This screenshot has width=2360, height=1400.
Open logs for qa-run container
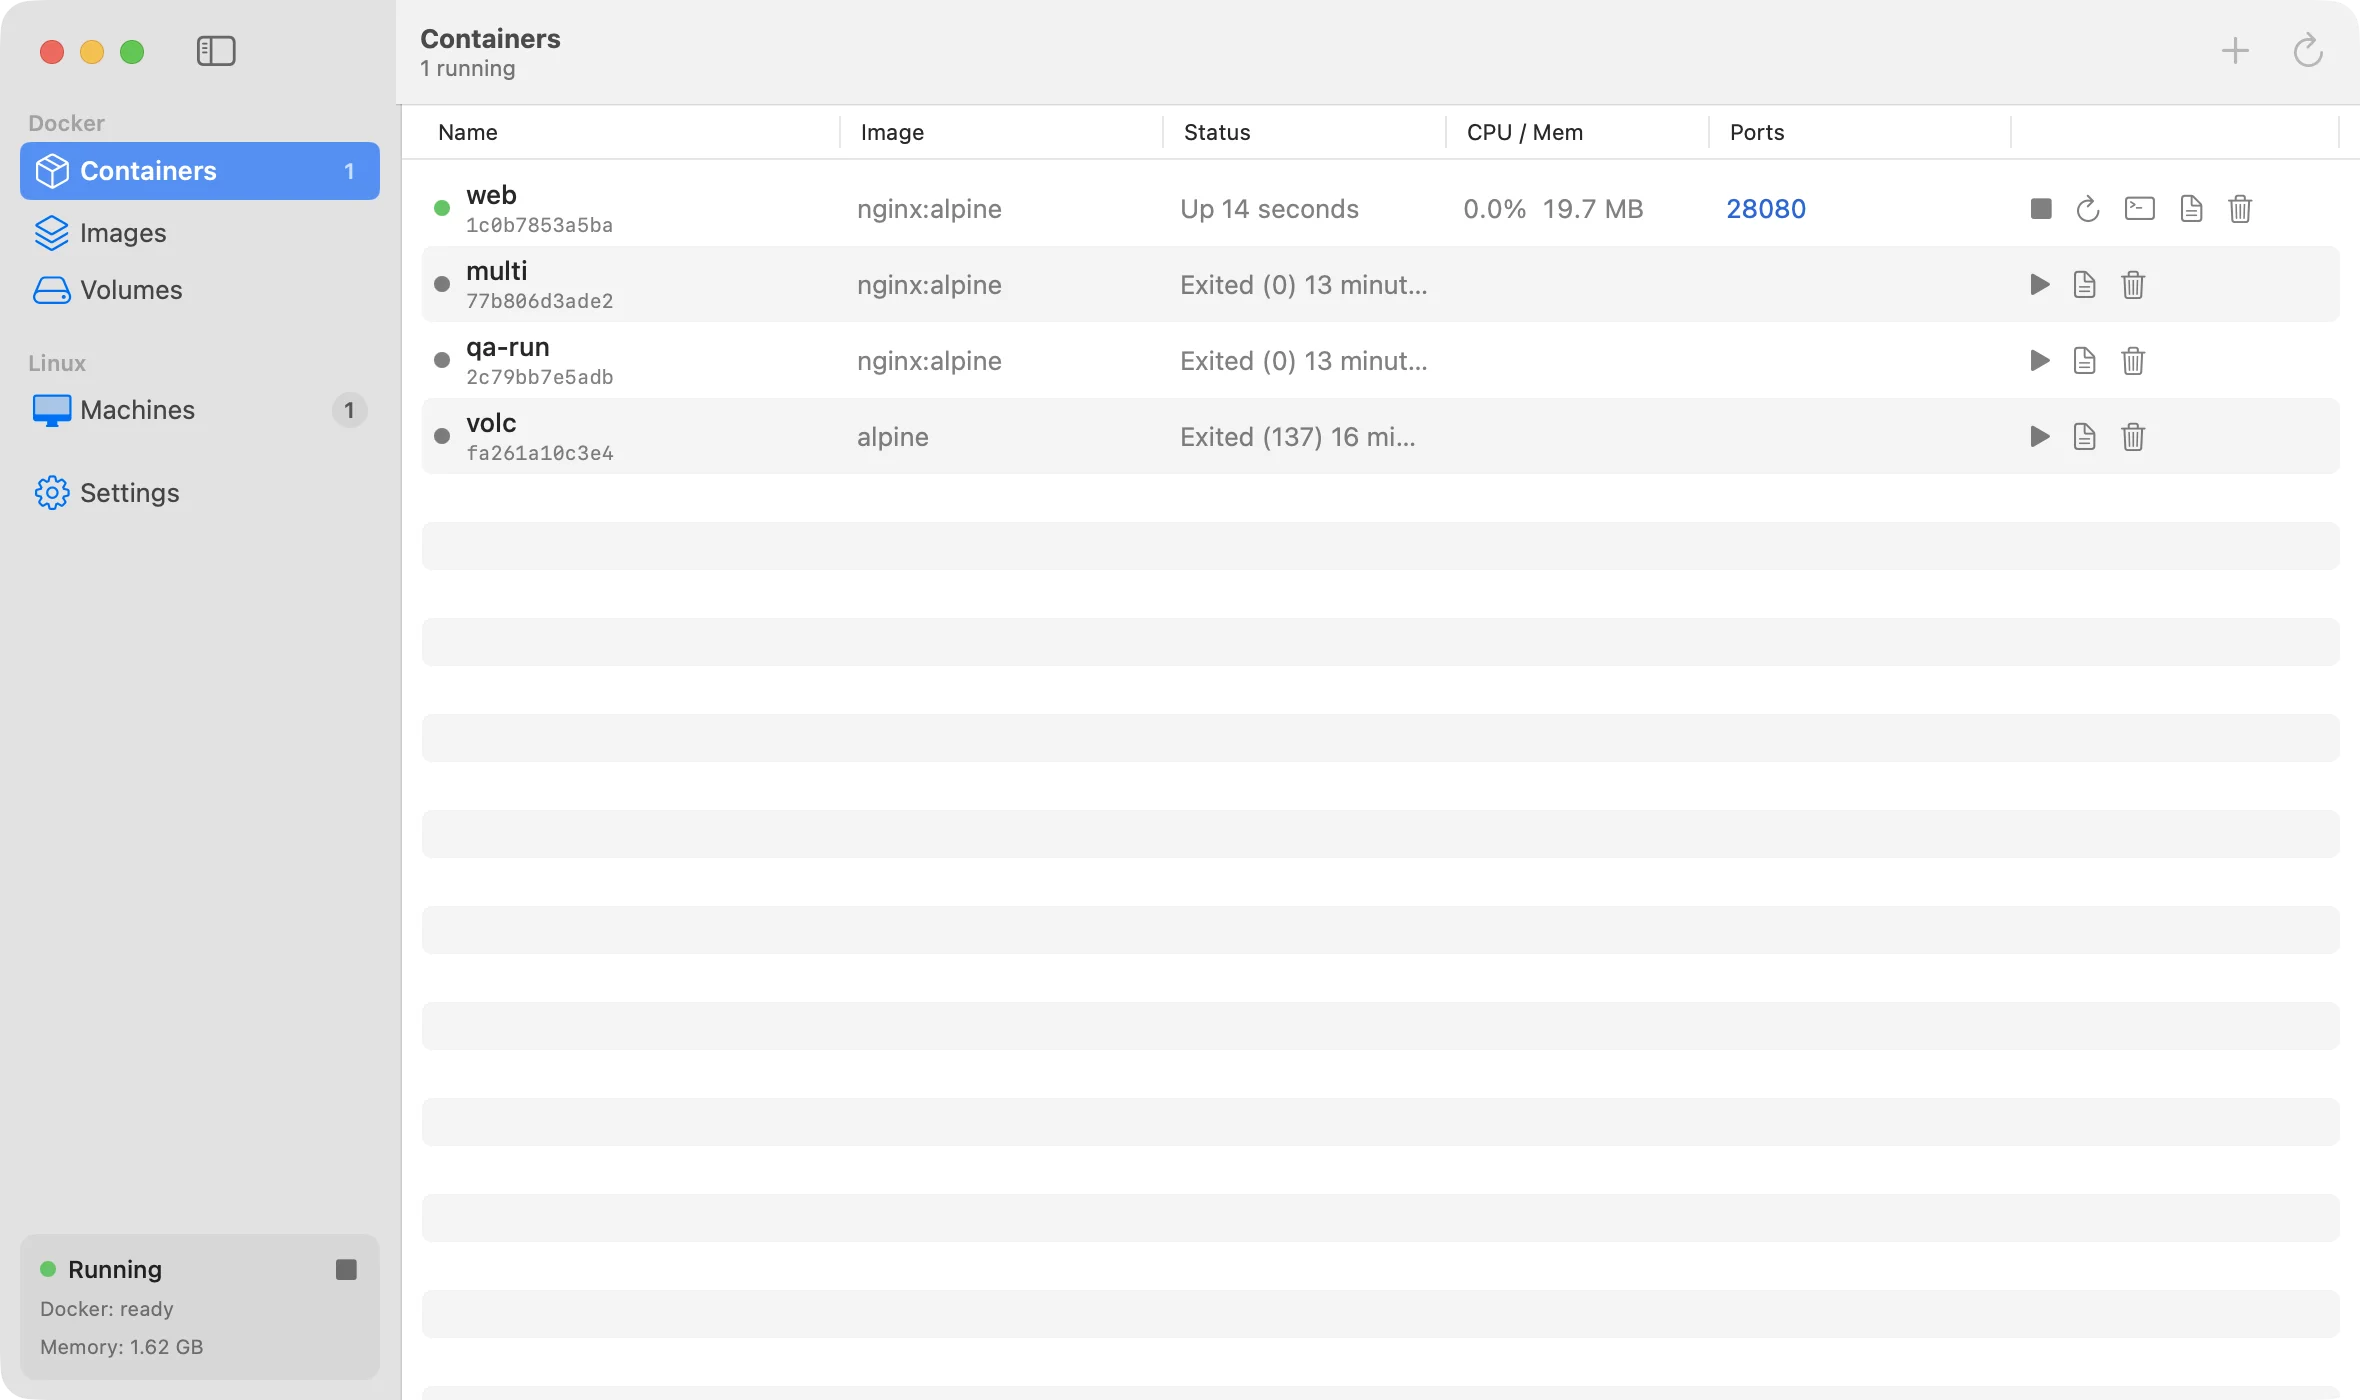coord(2084,361)
